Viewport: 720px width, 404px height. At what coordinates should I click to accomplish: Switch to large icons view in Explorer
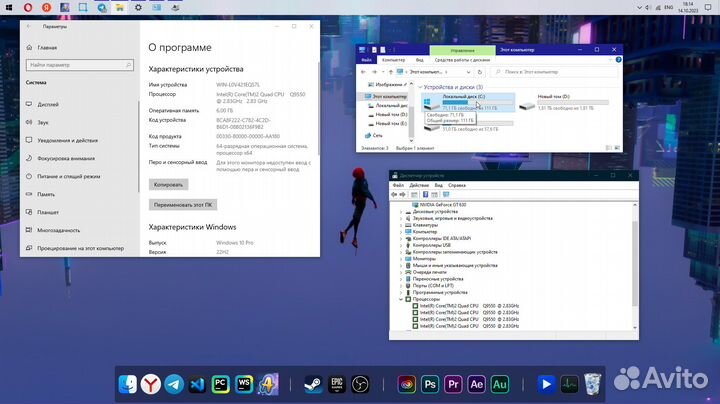pyautogui.click(x=617, y=148)
